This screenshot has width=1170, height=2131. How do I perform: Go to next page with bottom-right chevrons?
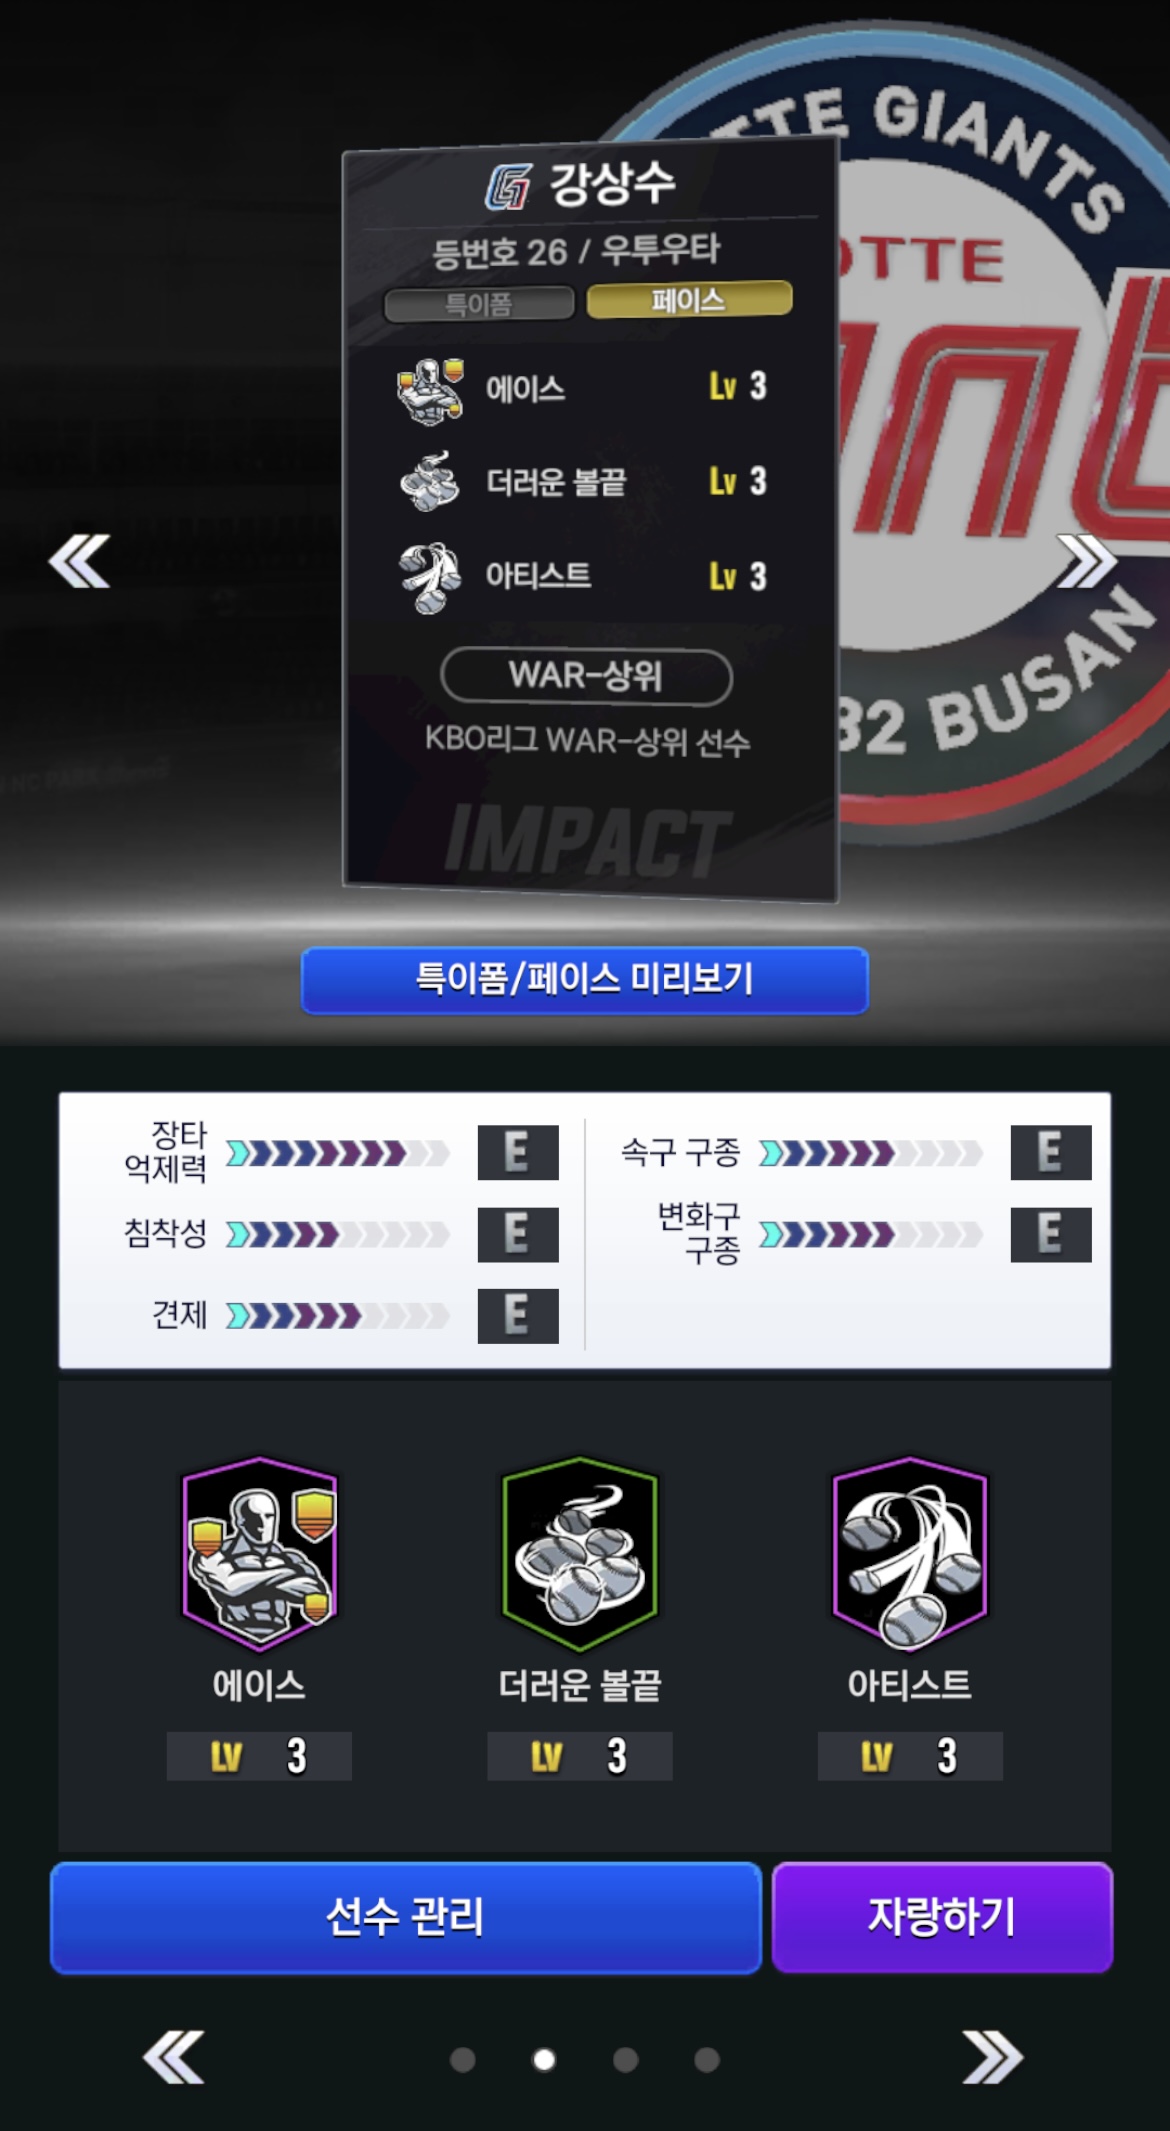pos(992,2057)
